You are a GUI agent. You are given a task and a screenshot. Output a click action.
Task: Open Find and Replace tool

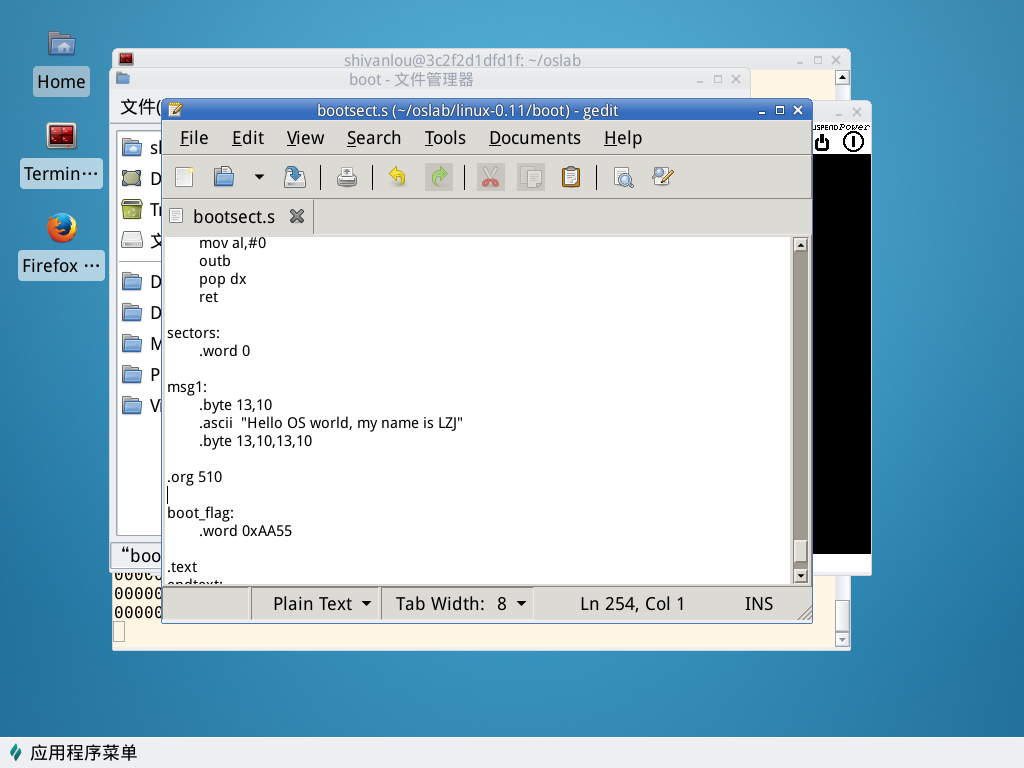point(662,177)
